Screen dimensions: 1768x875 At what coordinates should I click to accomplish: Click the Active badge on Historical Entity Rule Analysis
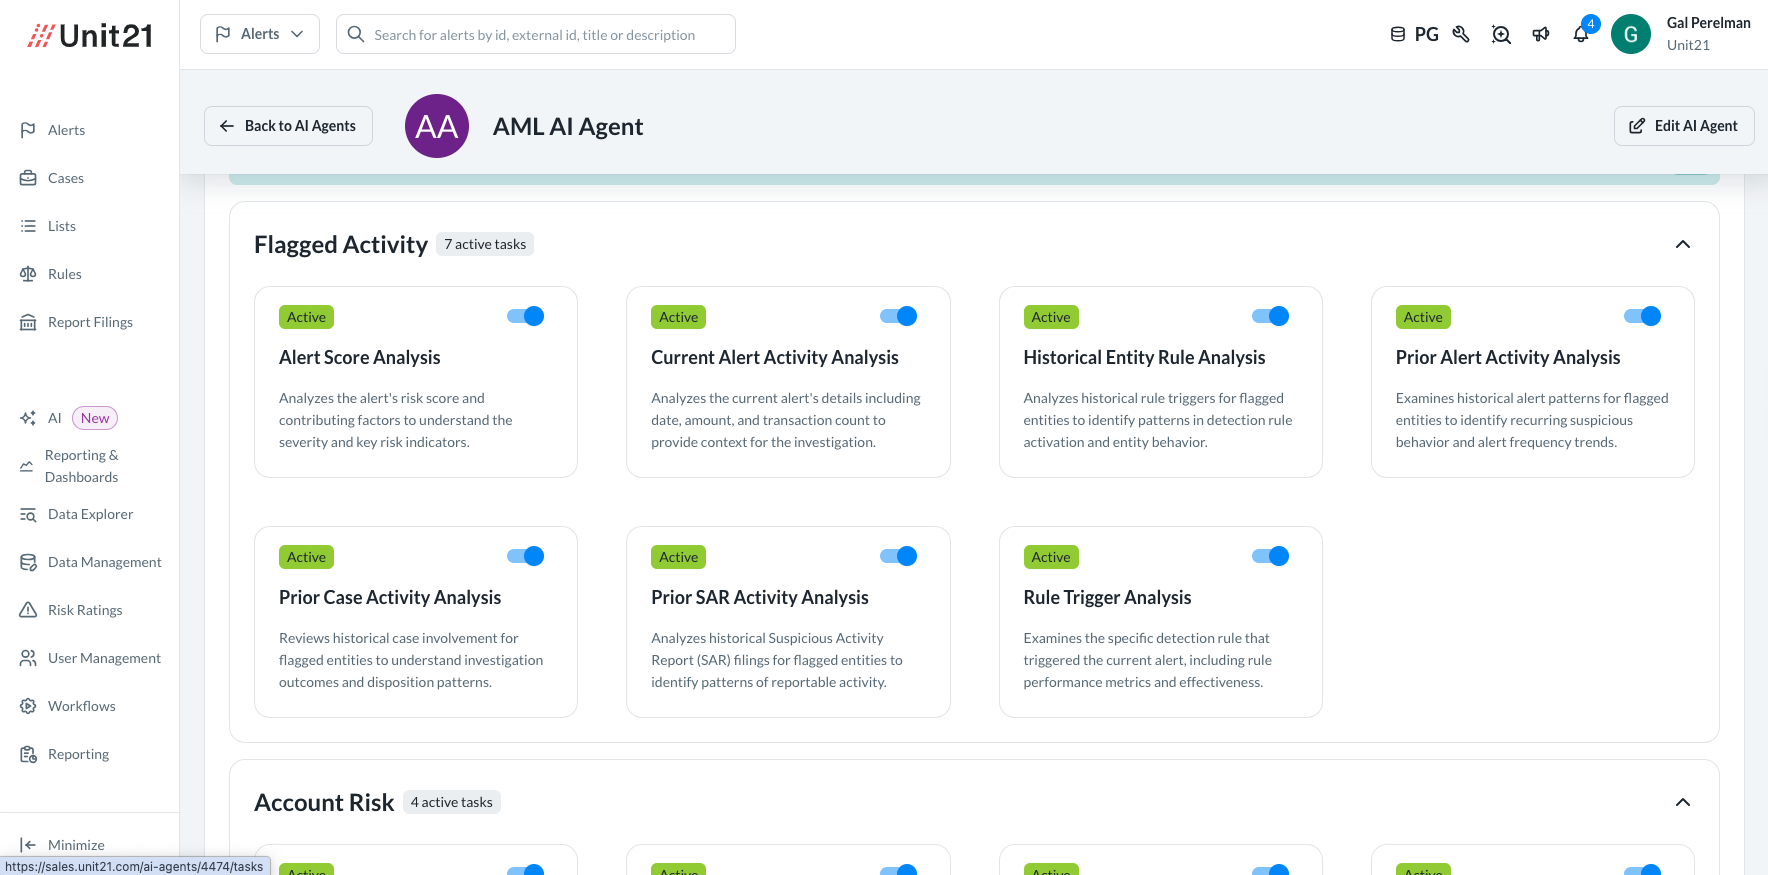point(1051,317)
